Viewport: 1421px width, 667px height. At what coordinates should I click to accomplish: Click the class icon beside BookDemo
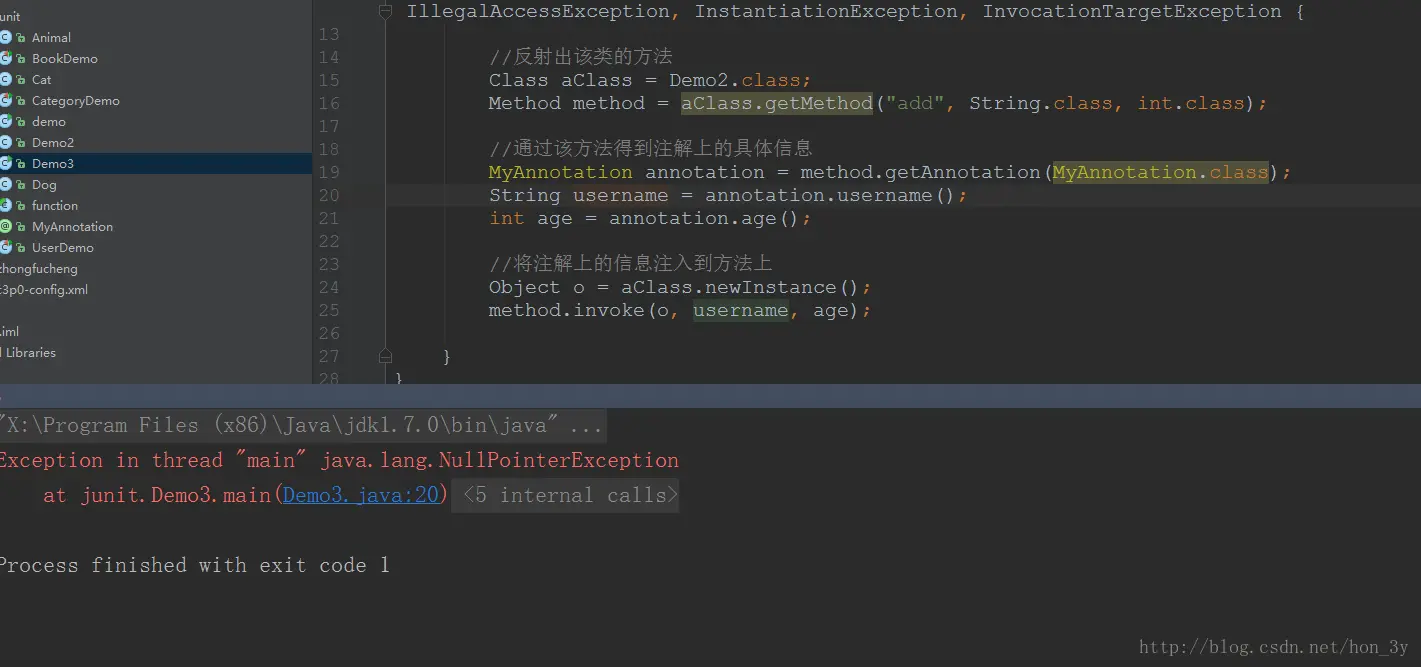[x=5, y=58]
